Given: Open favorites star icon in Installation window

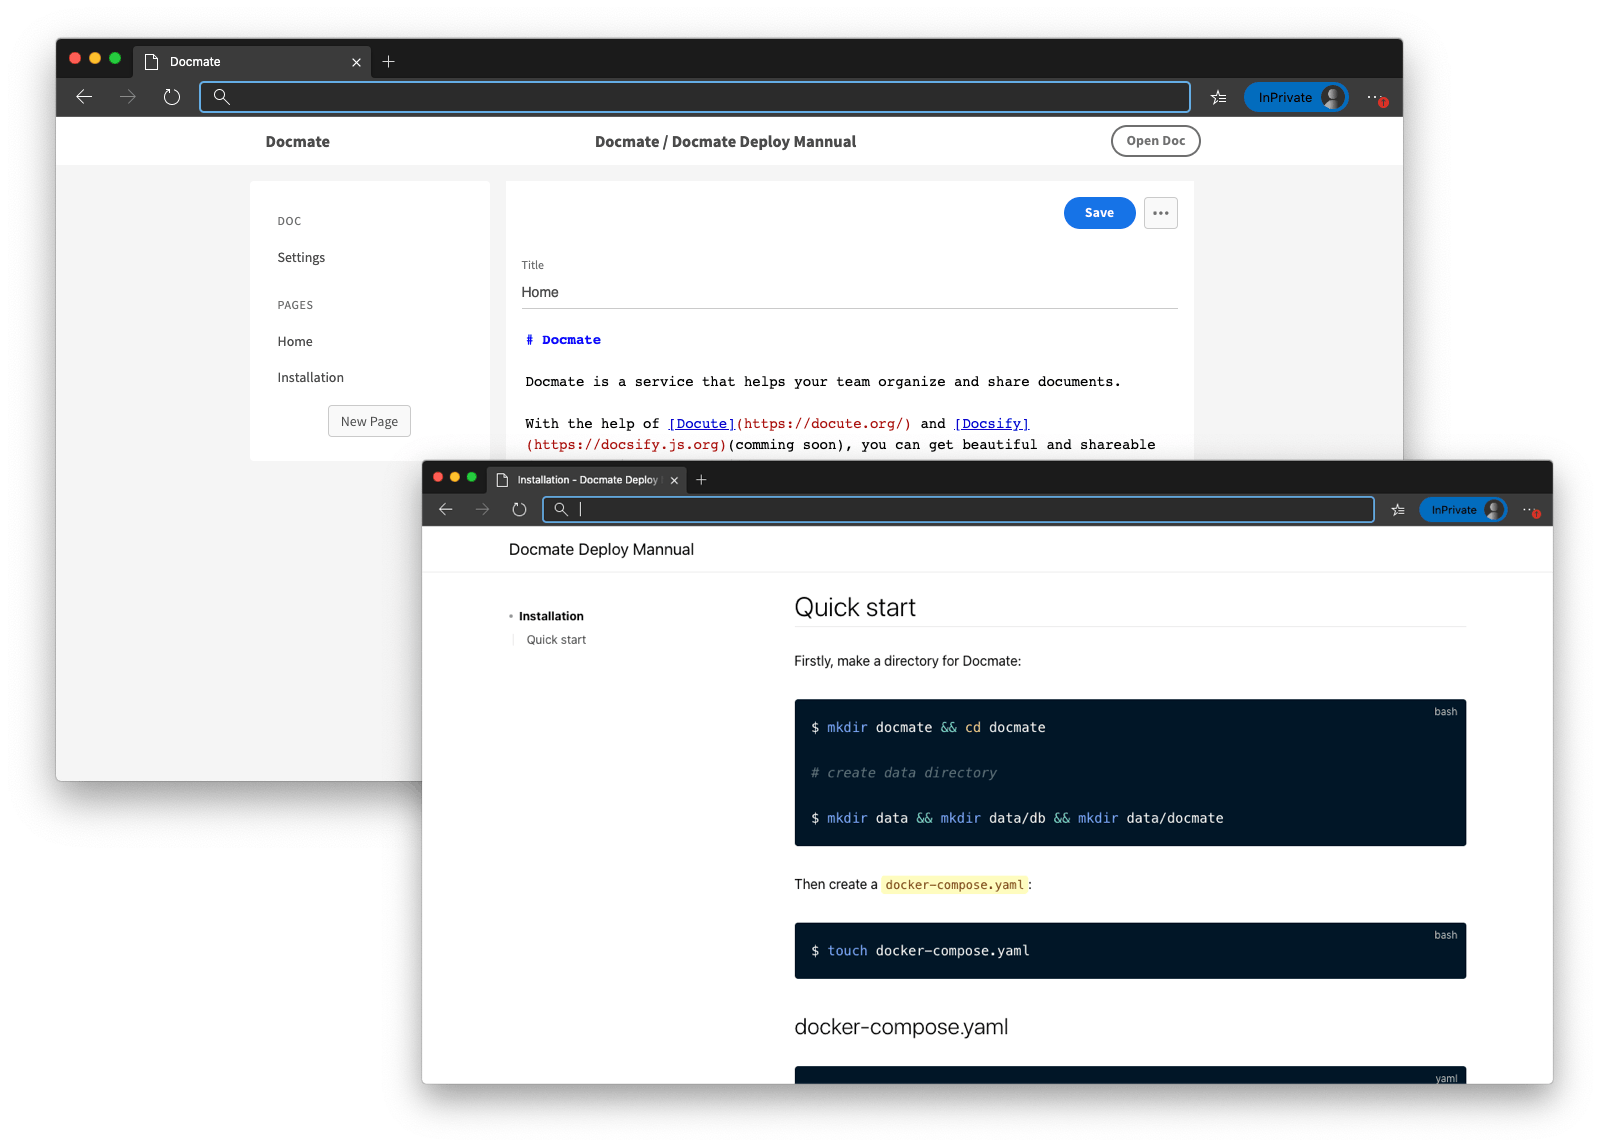Looking at the screenshot, I should coord(1398,510).
